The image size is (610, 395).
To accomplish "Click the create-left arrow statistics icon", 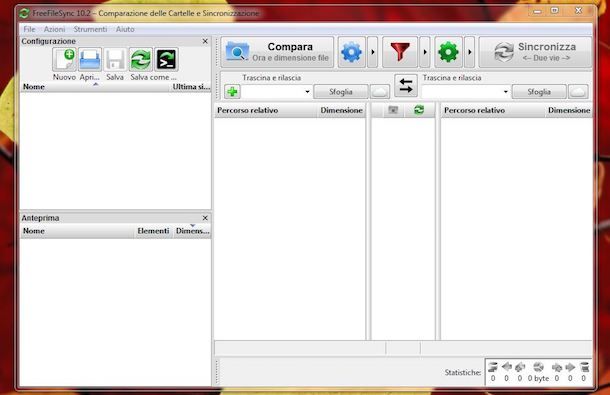I will [520, 367].
